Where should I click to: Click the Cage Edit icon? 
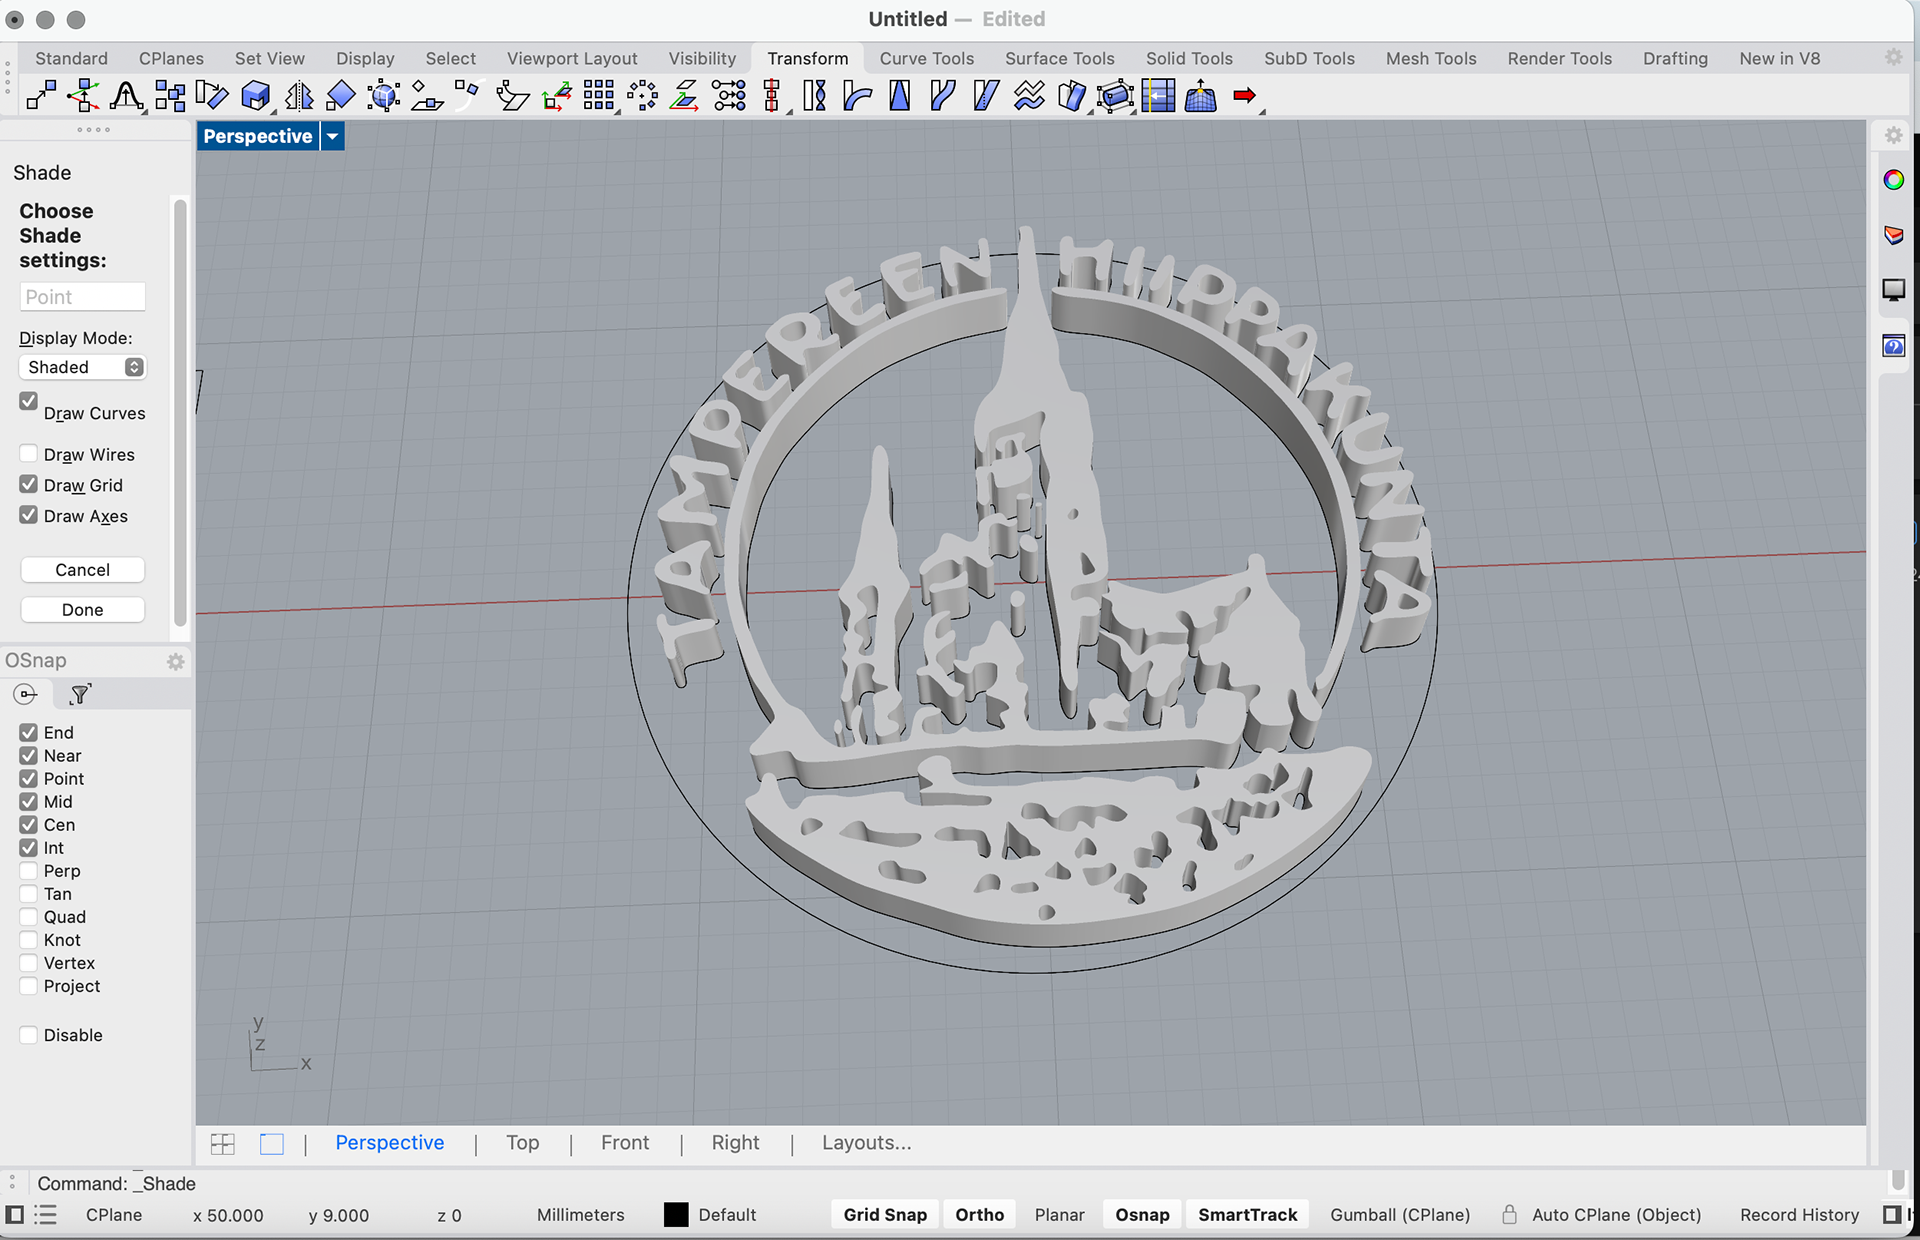pyautogui.click(x=1115, y=96)
